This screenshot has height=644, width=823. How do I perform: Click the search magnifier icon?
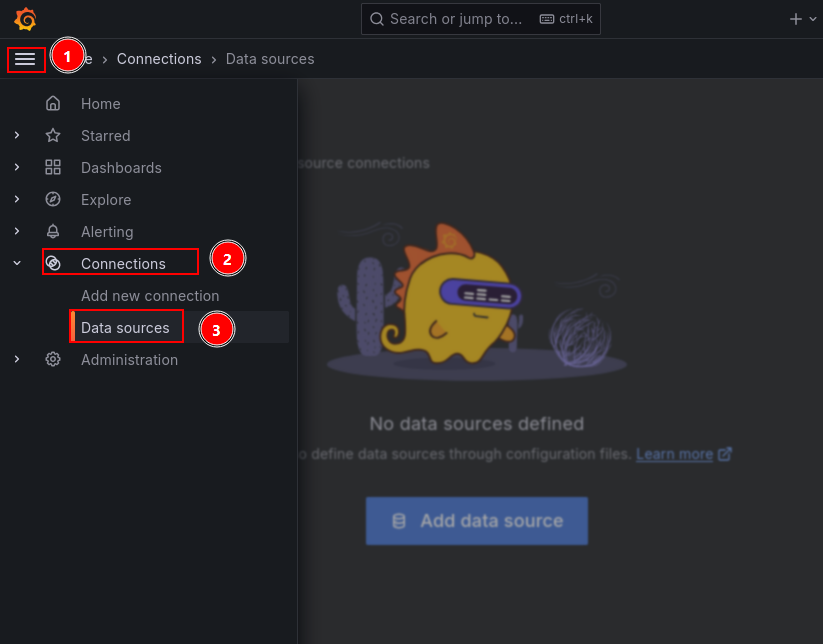tap(376, 19)
